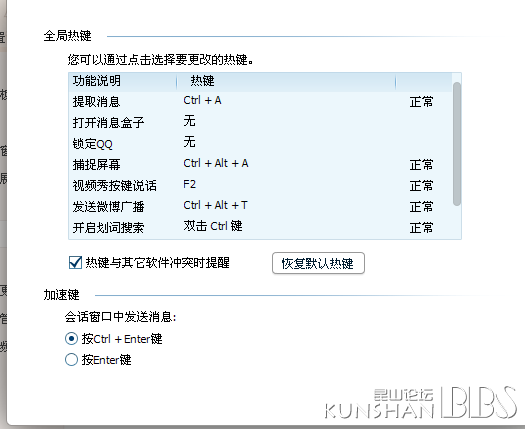
Task: Toggle 热键与其它软件冲突时提醒 checkbox
Action: tap(75, 263)
